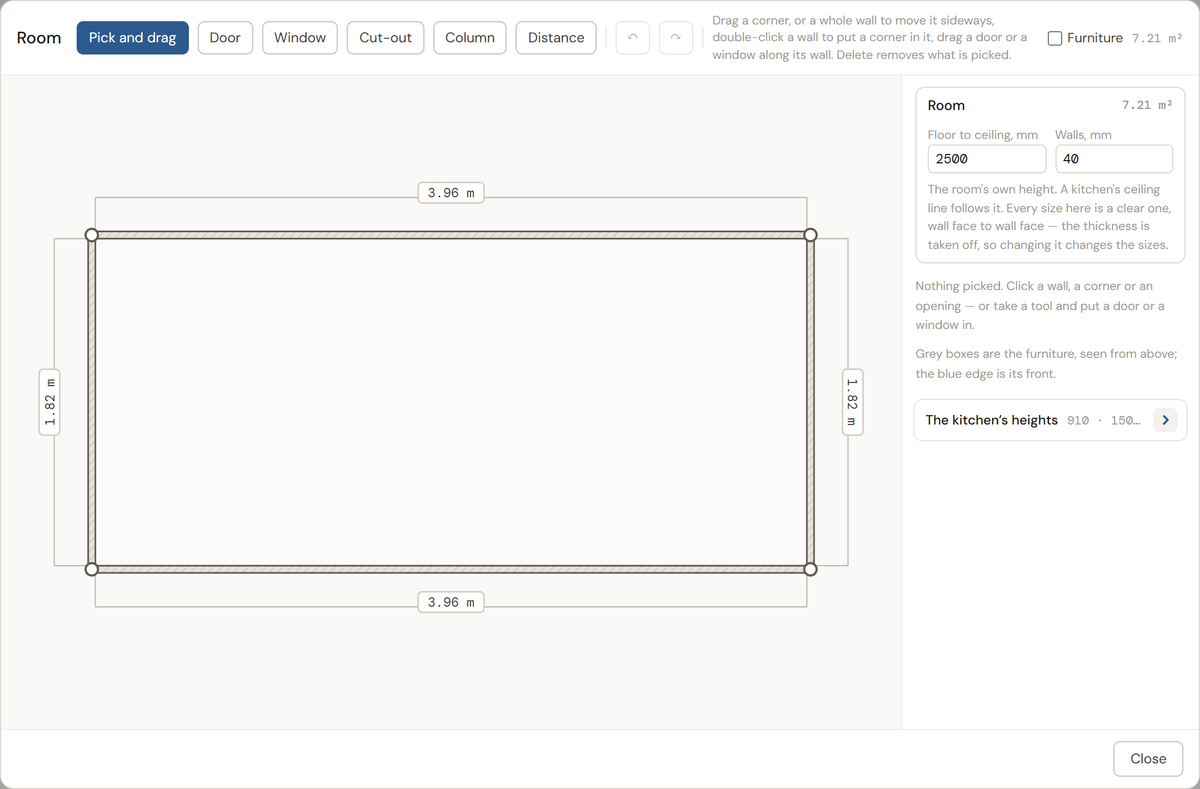Viewport: 1200px width, 789px height.
Task: Select the left wall of the room
Action: (92, 402)
